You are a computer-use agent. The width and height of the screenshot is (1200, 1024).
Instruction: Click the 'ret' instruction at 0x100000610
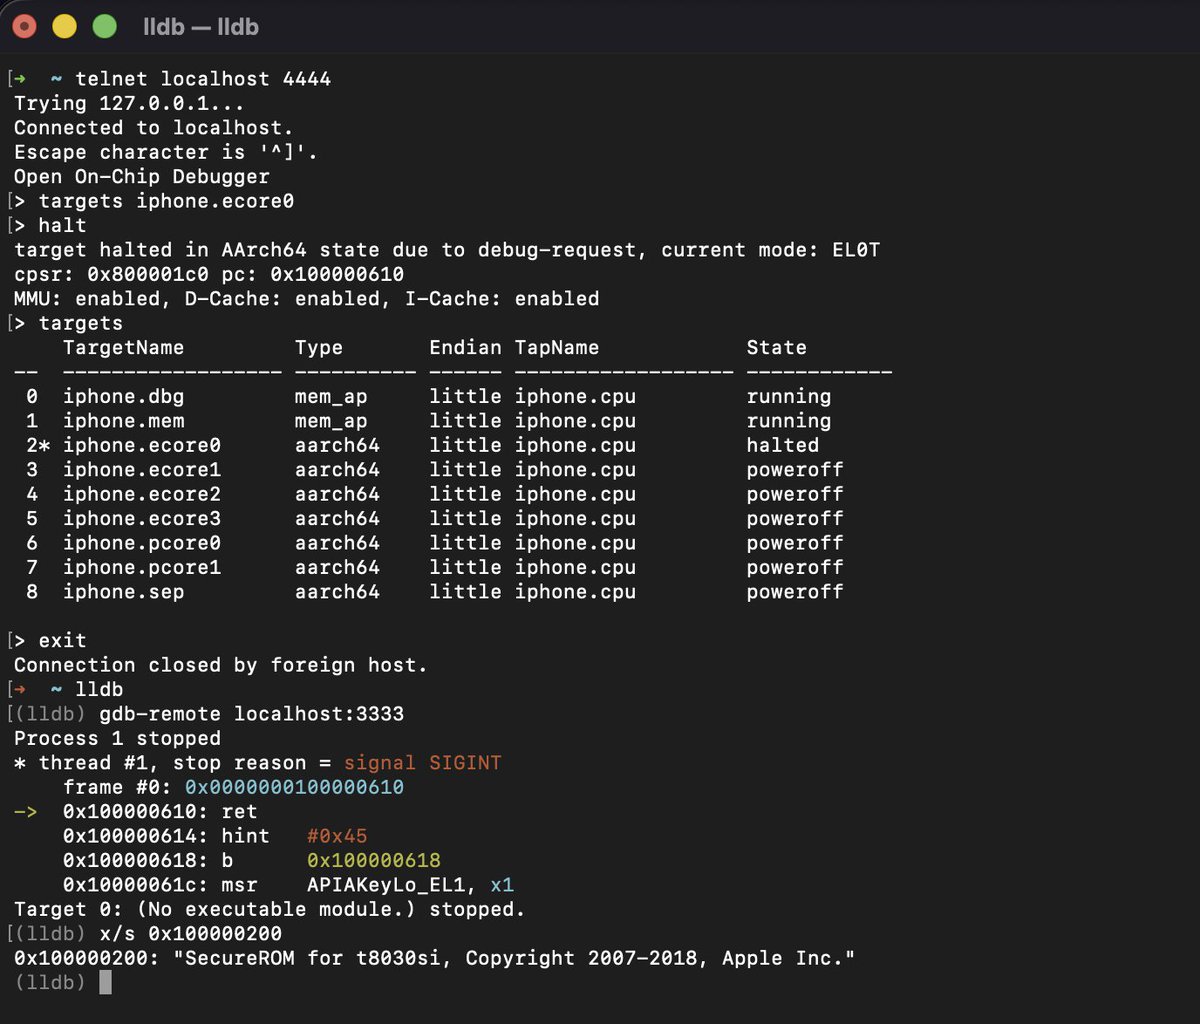[240, 812]
